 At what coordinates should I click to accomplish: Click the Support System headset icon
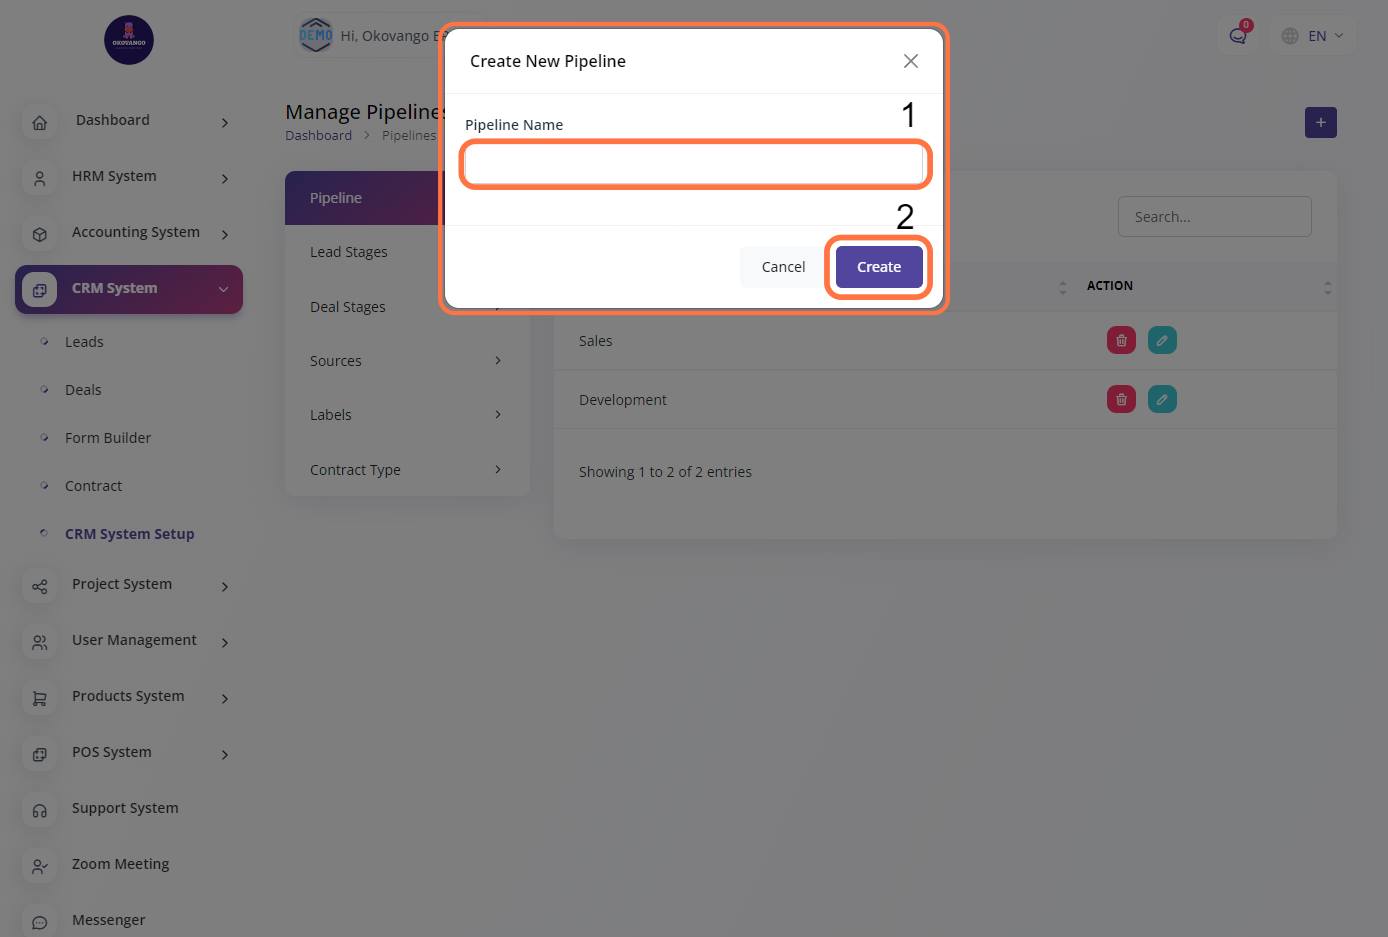pos(40,811)
